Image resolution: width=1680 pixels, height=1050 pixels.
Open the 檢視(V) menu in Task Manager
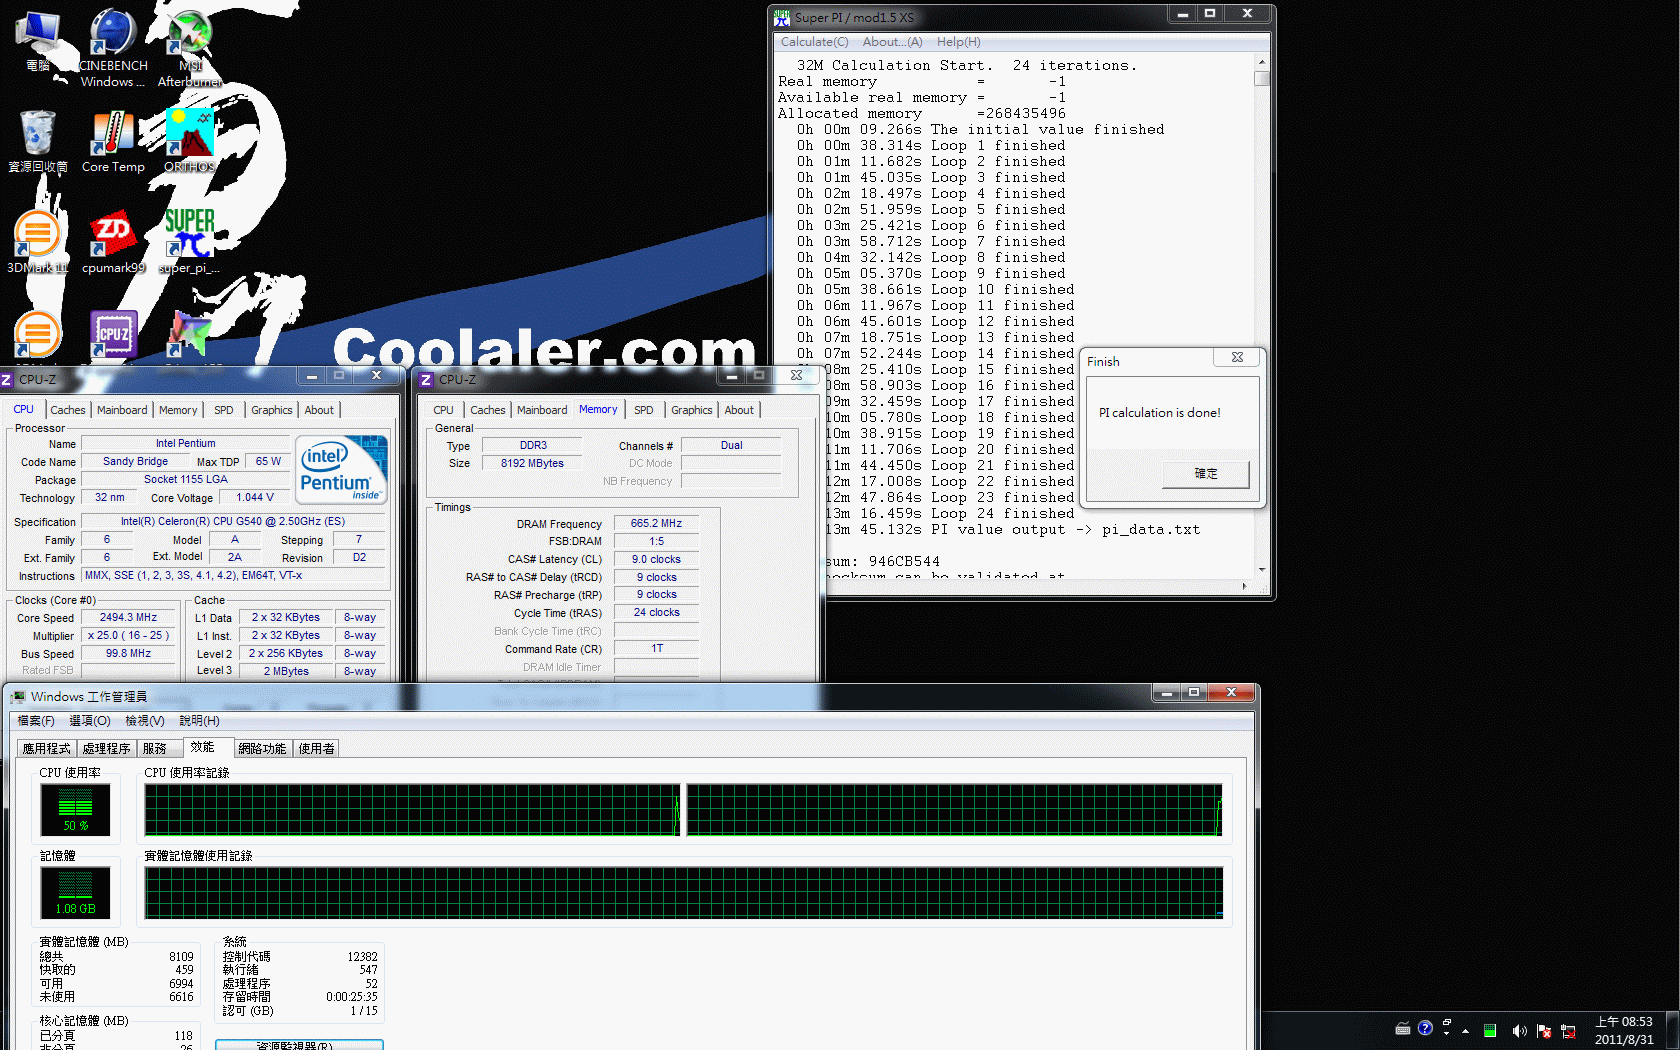145,721
